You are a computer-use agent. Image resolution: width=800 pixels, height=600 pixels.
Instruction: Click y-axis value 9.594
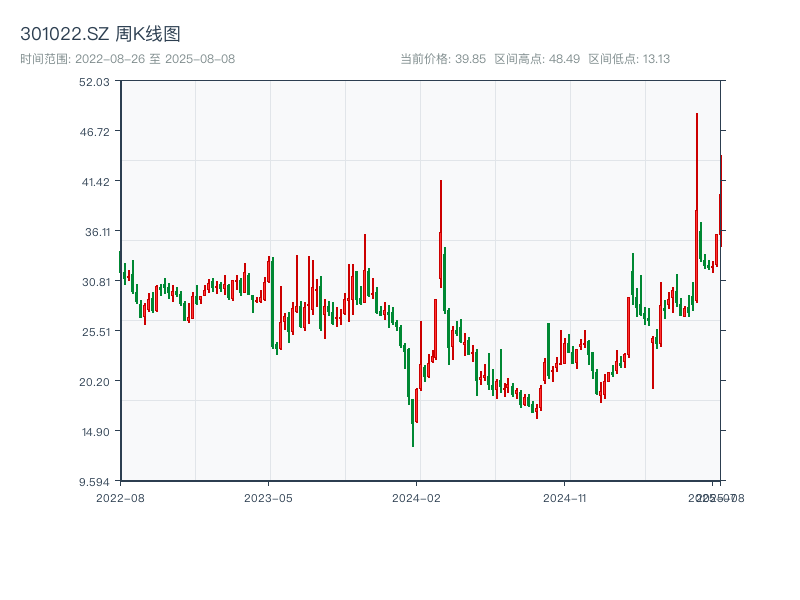coord(94,482)
